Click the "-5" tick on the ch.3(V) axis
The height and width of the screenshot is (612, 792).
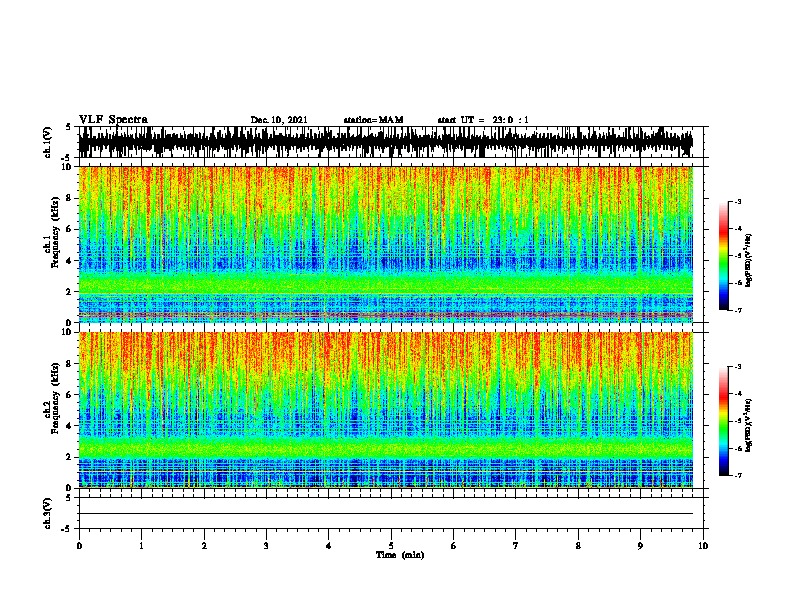pos(67,529)
